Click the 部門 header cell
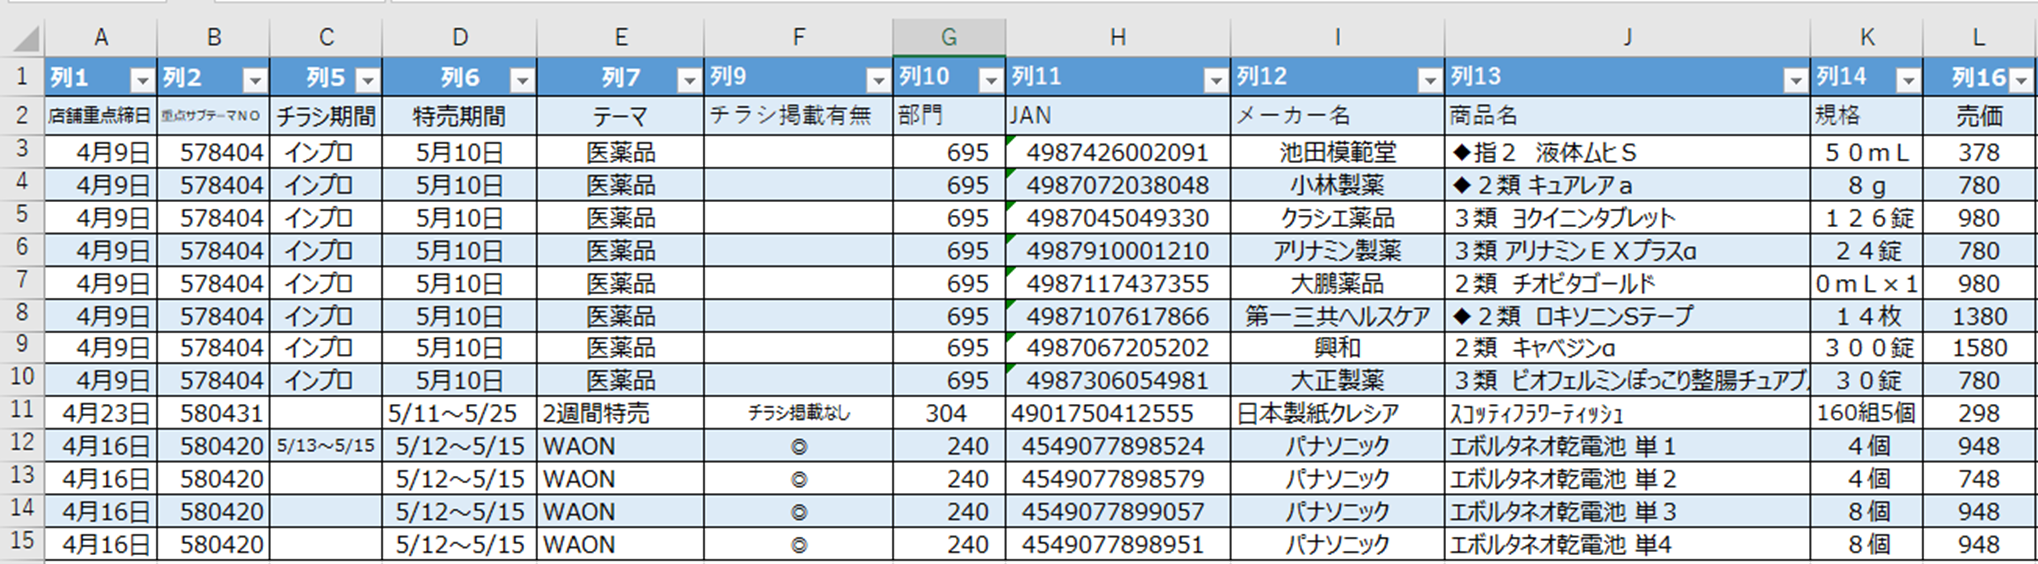 coord(949,116)
